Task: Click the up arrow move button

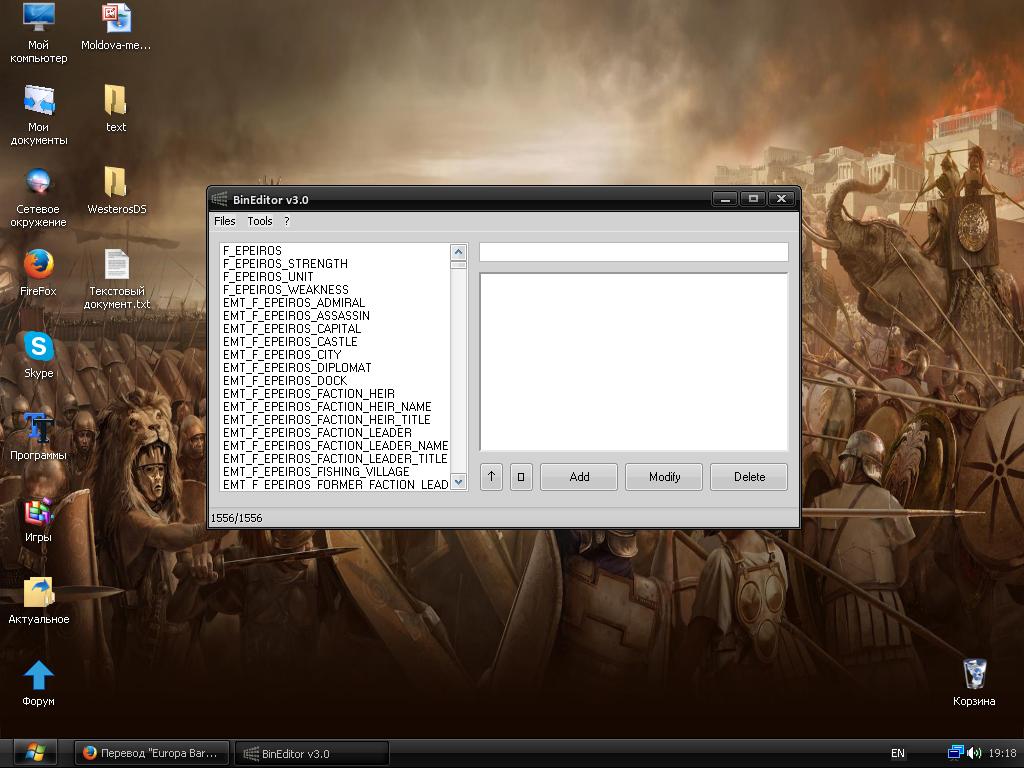Action: pyautogui.click(x=491, y=477)
